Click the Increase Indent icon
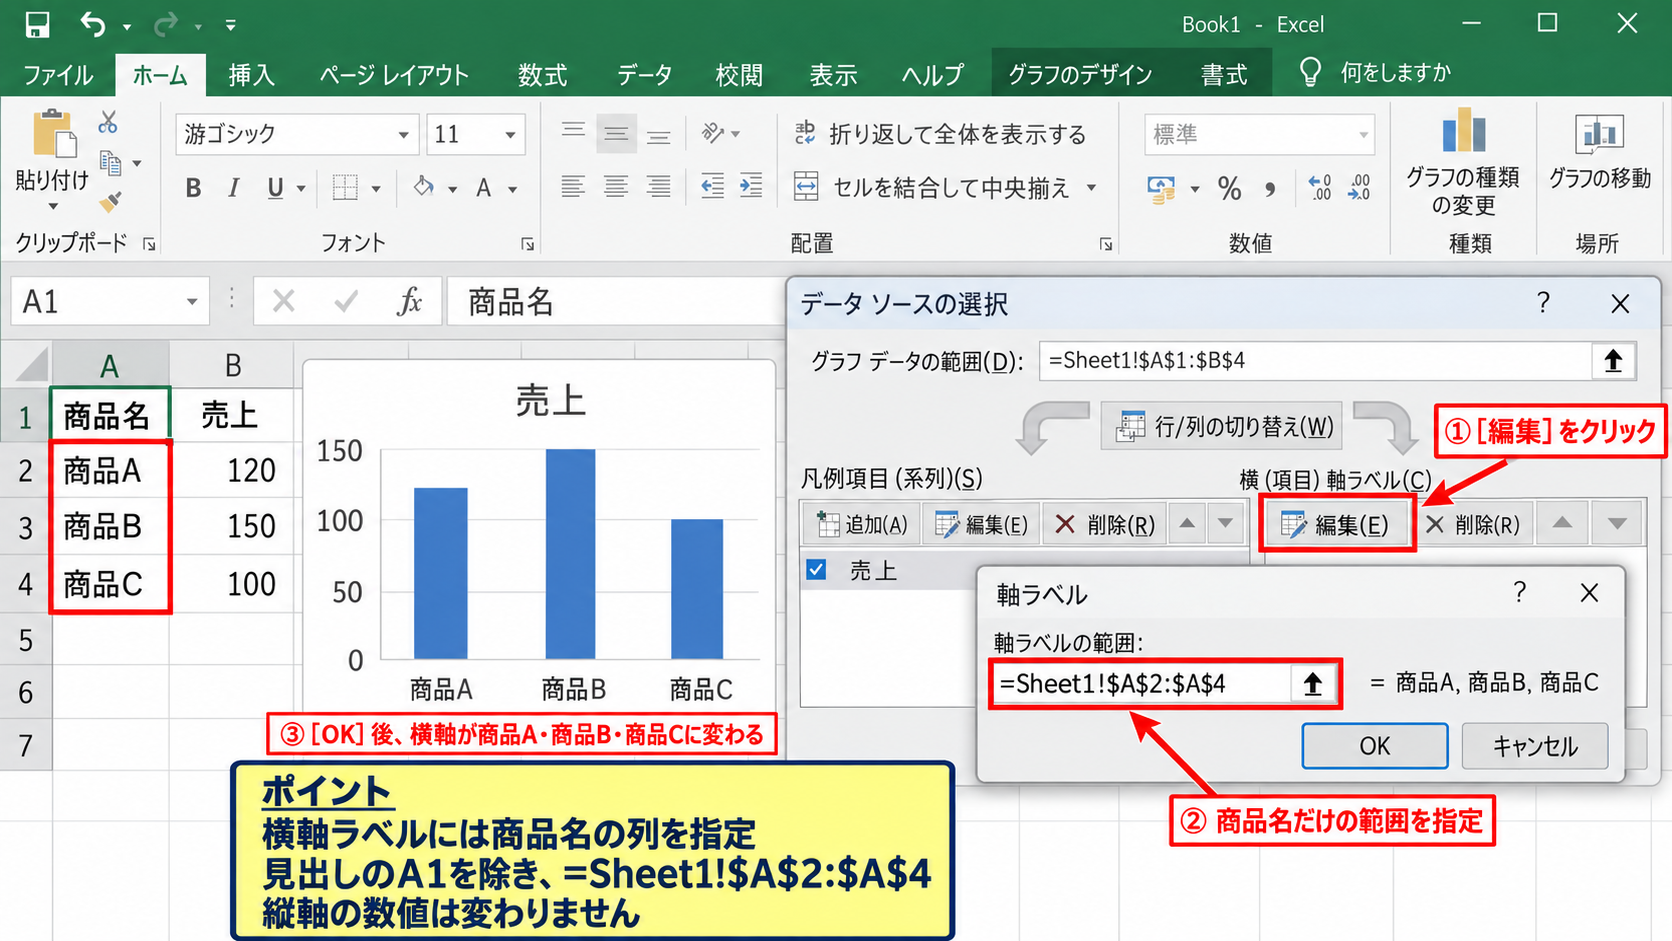Image resolution: width=1672 pixels, height=941 pixels. (751, 187)
